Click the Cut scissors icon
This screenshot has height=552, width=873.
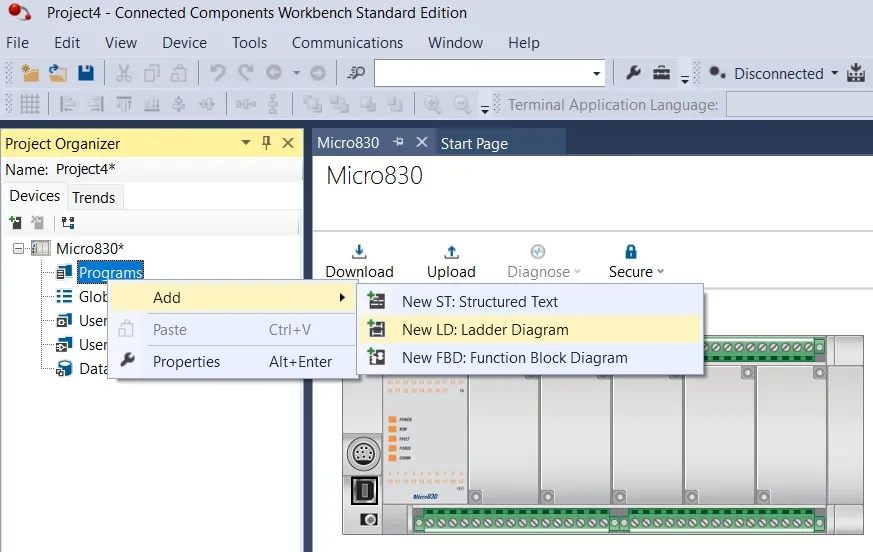124,73
